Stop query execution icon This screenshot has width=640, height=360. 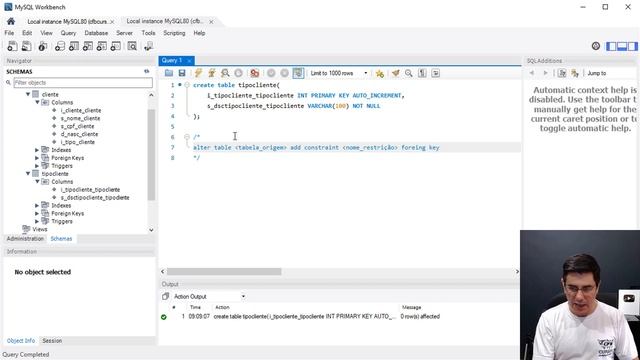[238, 73]
